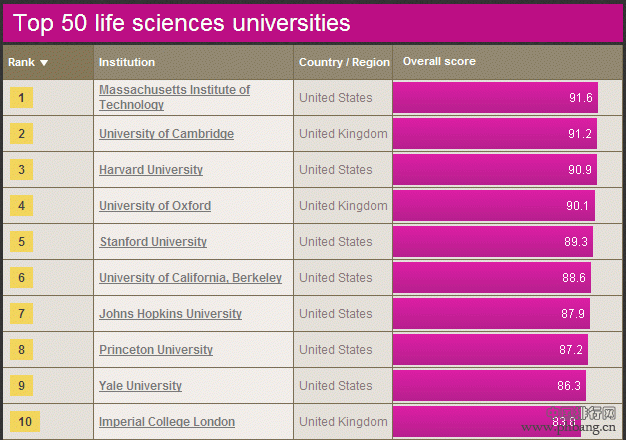Image resolution: width=626 pixels, height=440 pixels.
Task: Open University of Oxford link
Action: pos(155,206)
